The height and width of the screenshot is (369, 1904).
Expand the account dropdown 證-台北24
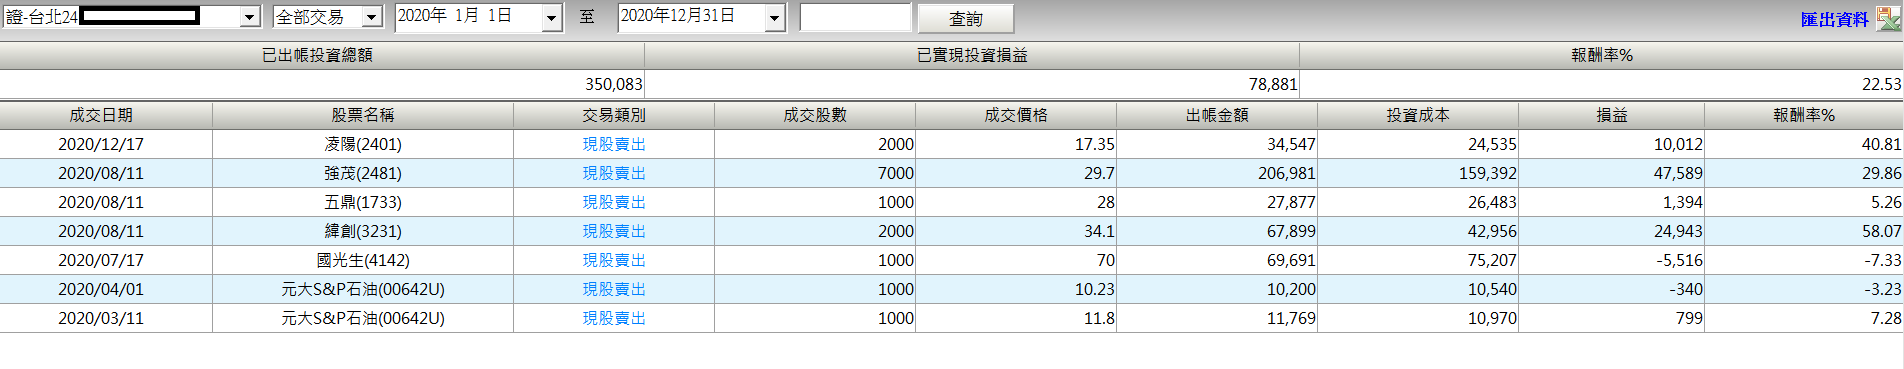tap(250, 17)
